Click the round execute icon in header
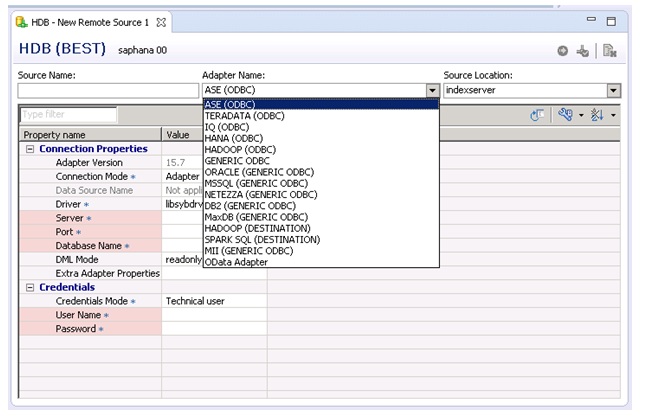648x420 pixels. coord(562,51)
